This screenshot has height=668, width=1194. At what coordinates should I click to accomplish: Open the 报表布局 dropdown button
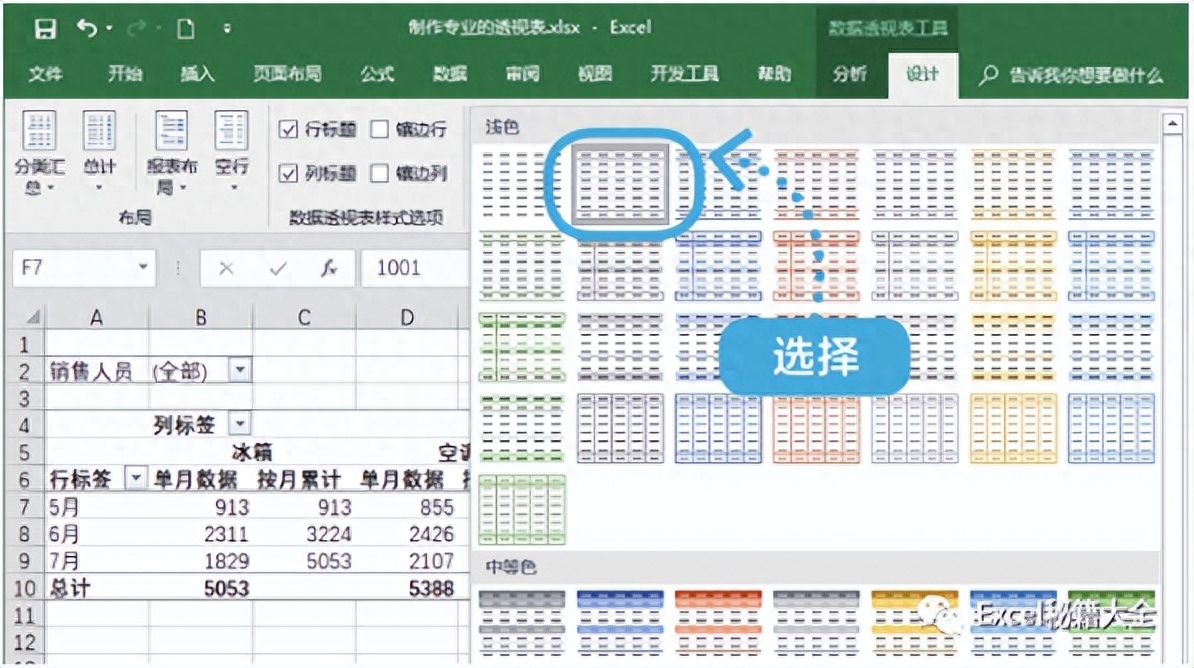pos(171,152)
